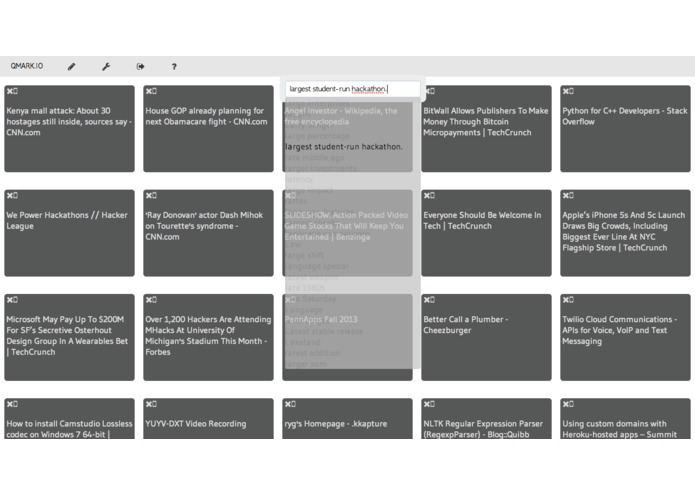This screenshot has height=494, width=695.
Task: Select the 'largest student-run hackathon.' autocomplete suggestion
Action: pos(344,147)
